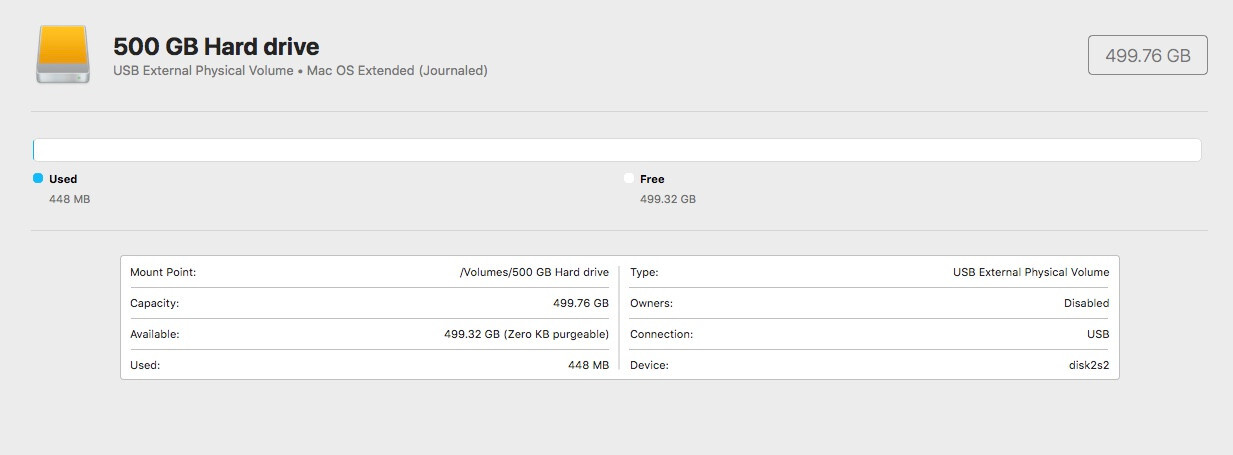Click the '448 MB' value under Used legend
This screenshot has height=455, width=1233.
[x=70, y=199]
